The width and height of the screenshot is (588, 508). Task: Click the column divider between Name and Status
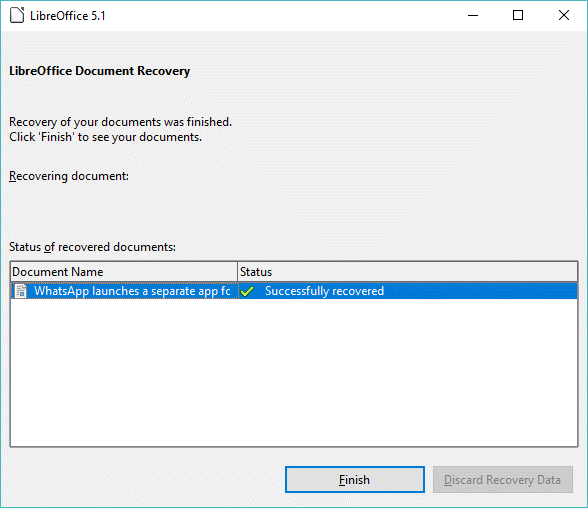pos(238,271)
